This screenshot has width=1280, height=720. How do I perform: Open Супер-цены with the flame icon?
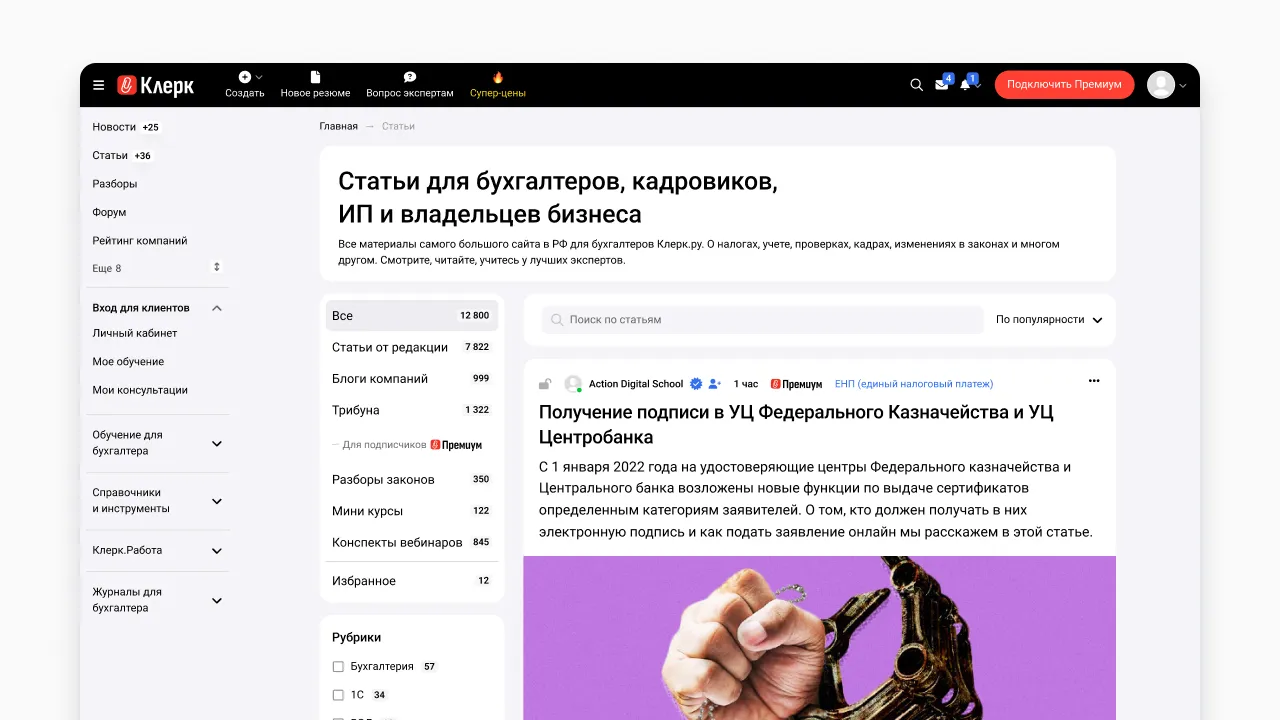[498, 85]
